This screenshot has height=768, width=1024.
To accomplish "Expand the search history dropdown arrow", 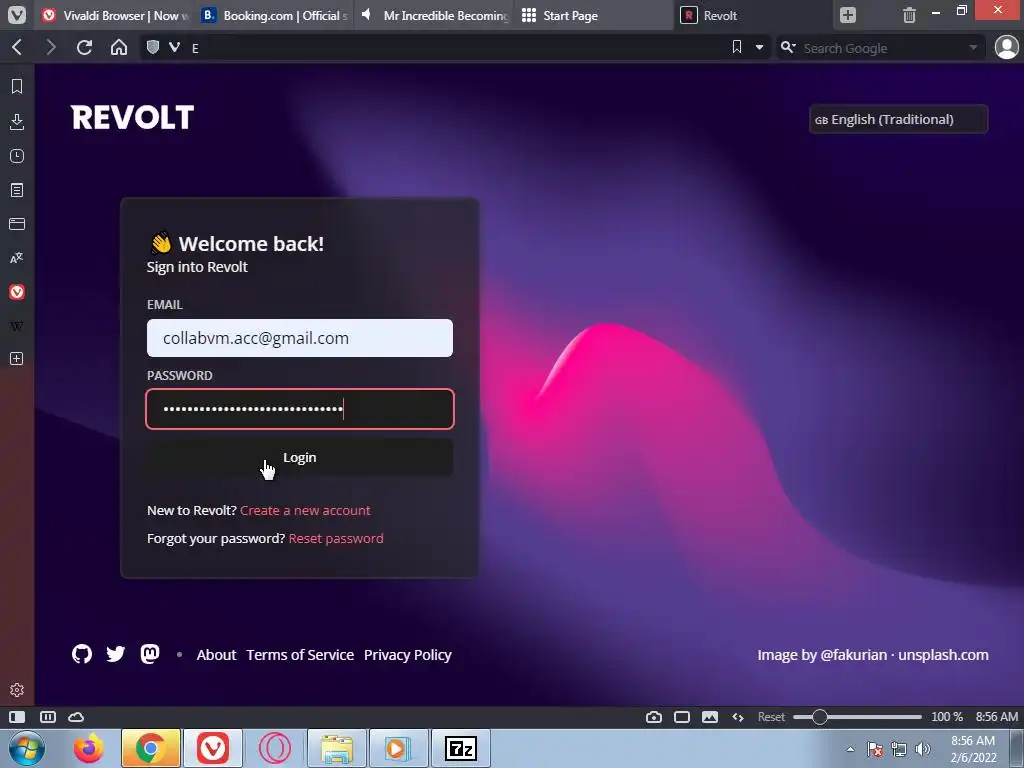I will [973, 48].
